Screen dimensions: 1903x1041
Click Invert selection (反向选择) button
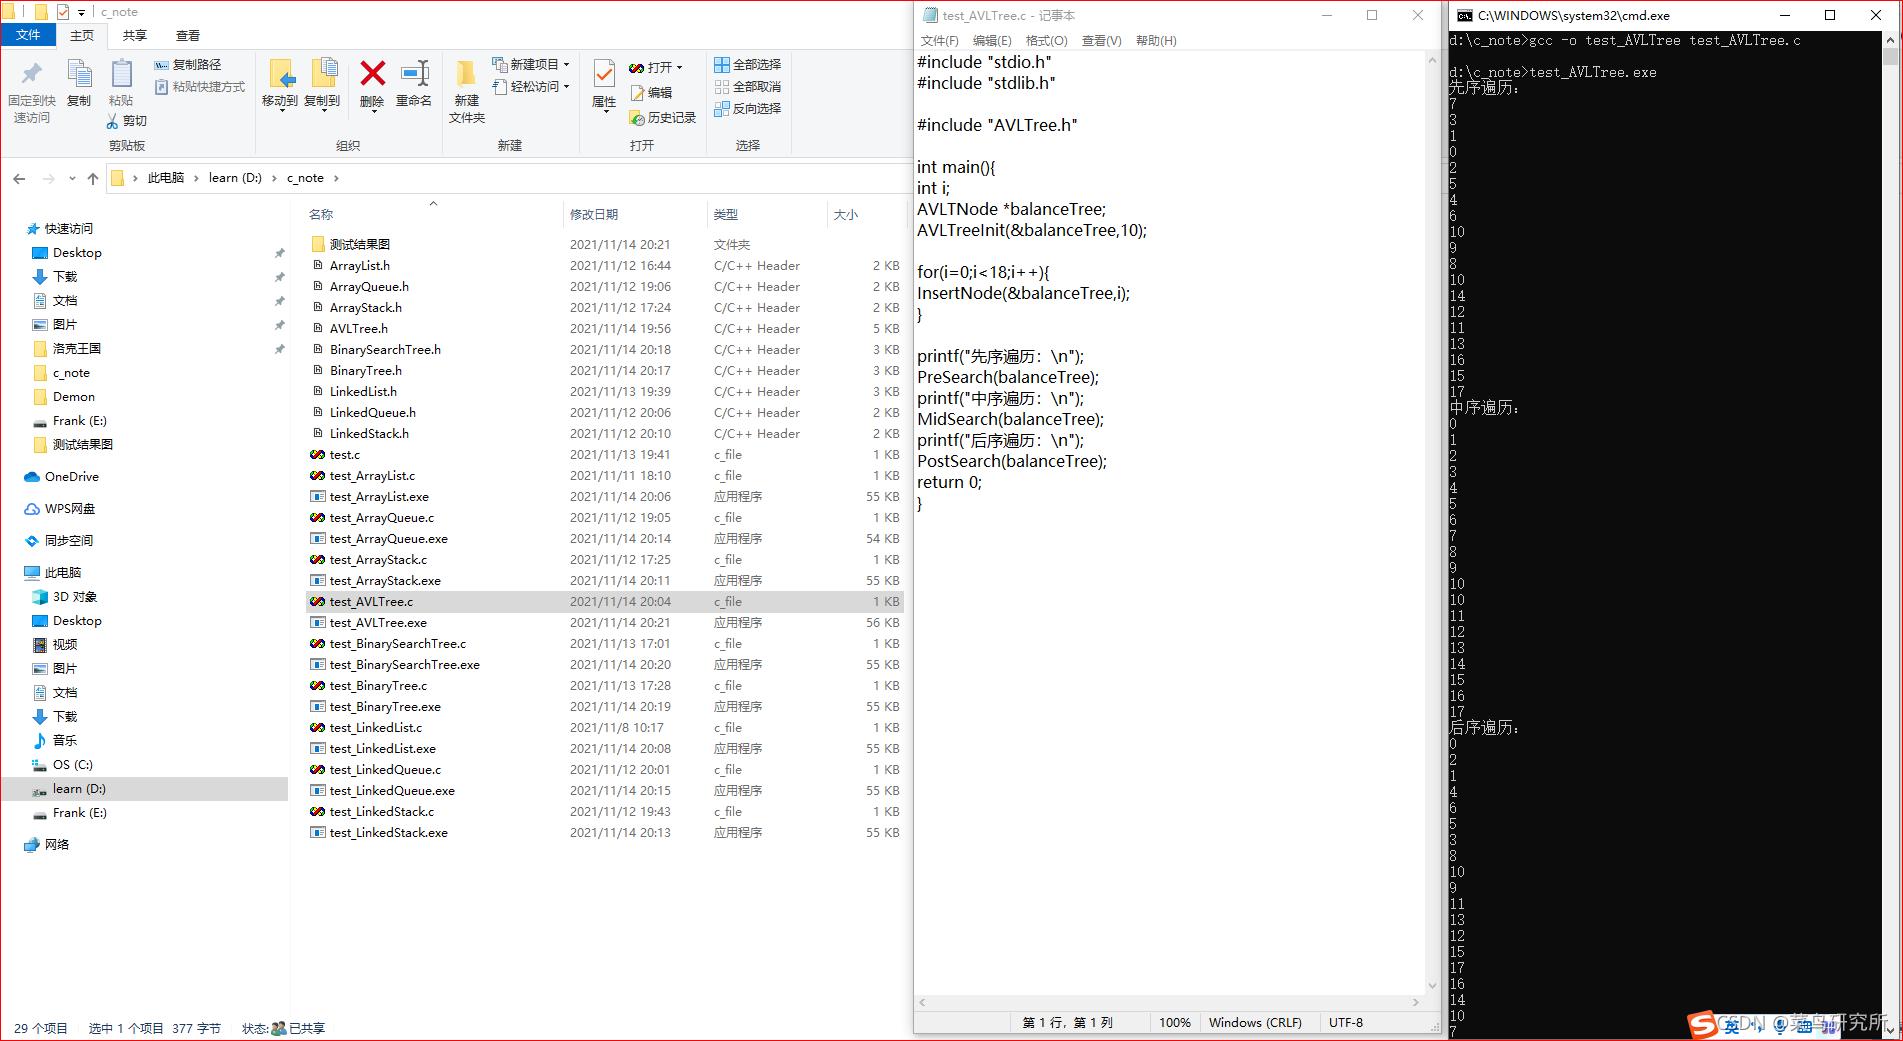(x=748, y=109)
